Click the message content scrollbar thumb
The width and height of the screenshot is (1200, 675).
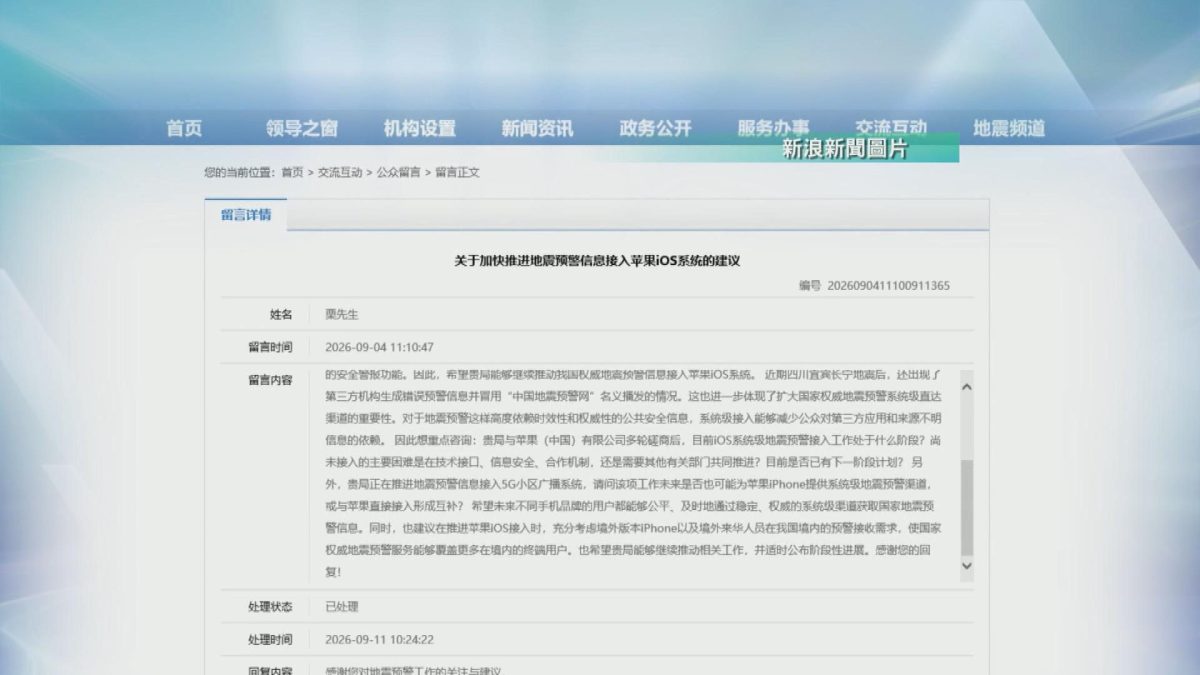point(966,508)
